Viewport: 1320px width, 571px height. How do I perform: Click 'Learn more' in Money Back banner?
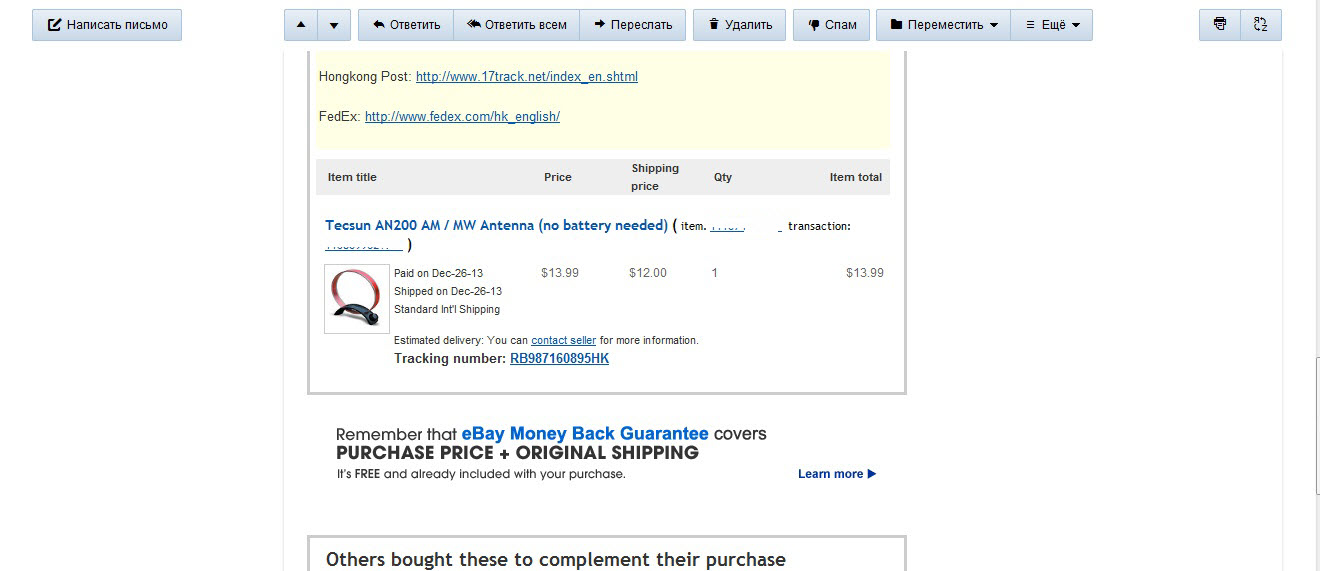836,474
